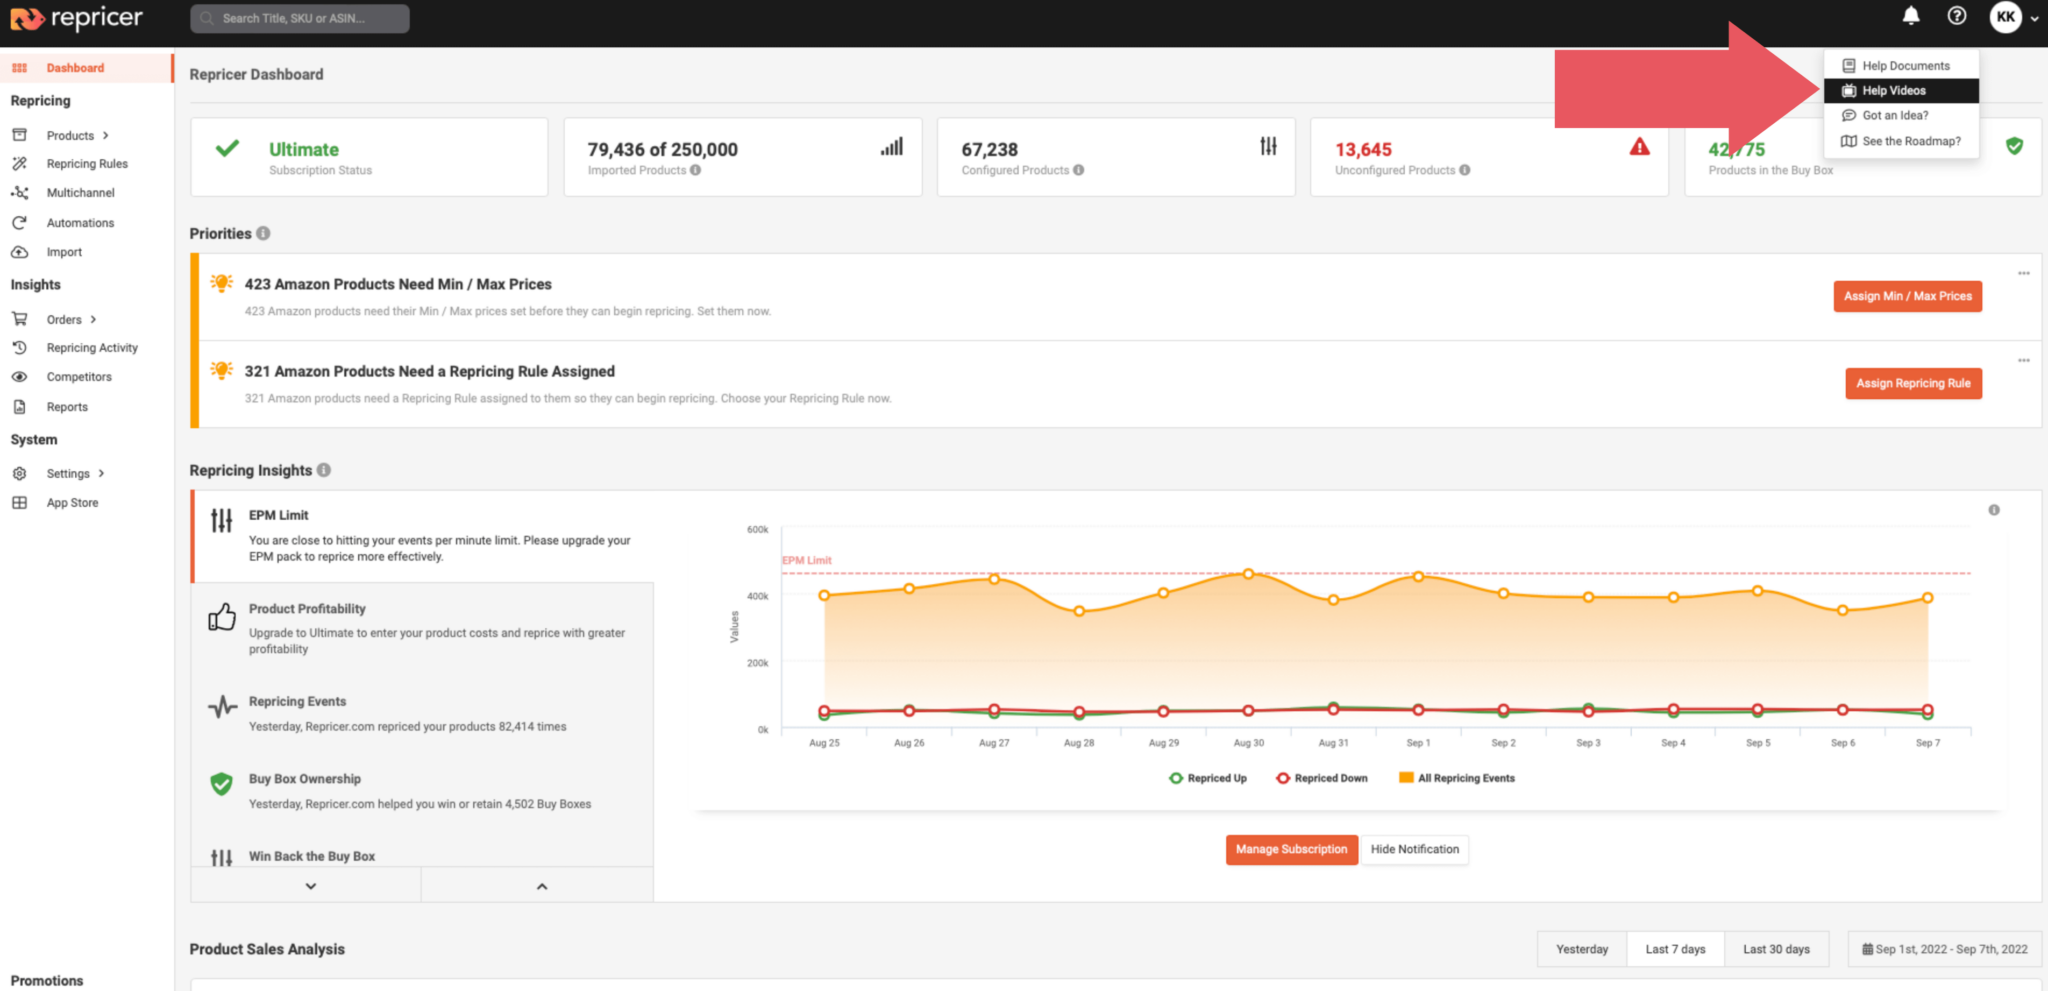Click the Multichannel icon in sidebar
Screen dimensions: 2048x991
19,193
